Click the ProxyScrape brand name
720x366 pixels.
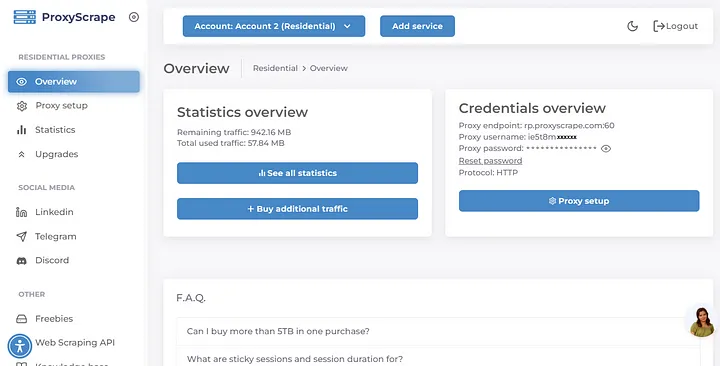79,17
